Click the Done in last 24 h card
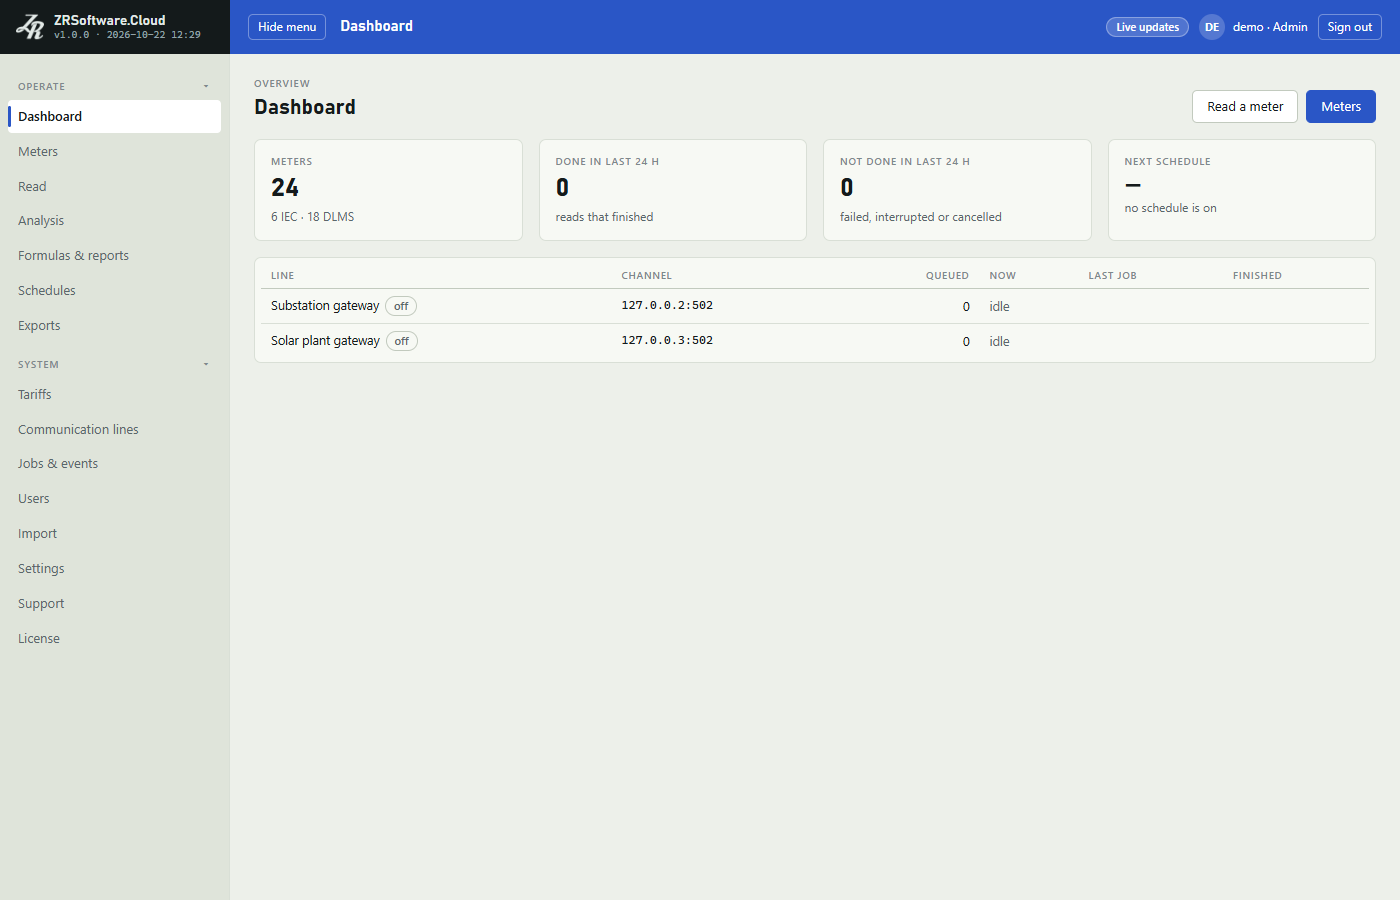1400x900 pixels. pyautogui.click(x=673, y=190)
